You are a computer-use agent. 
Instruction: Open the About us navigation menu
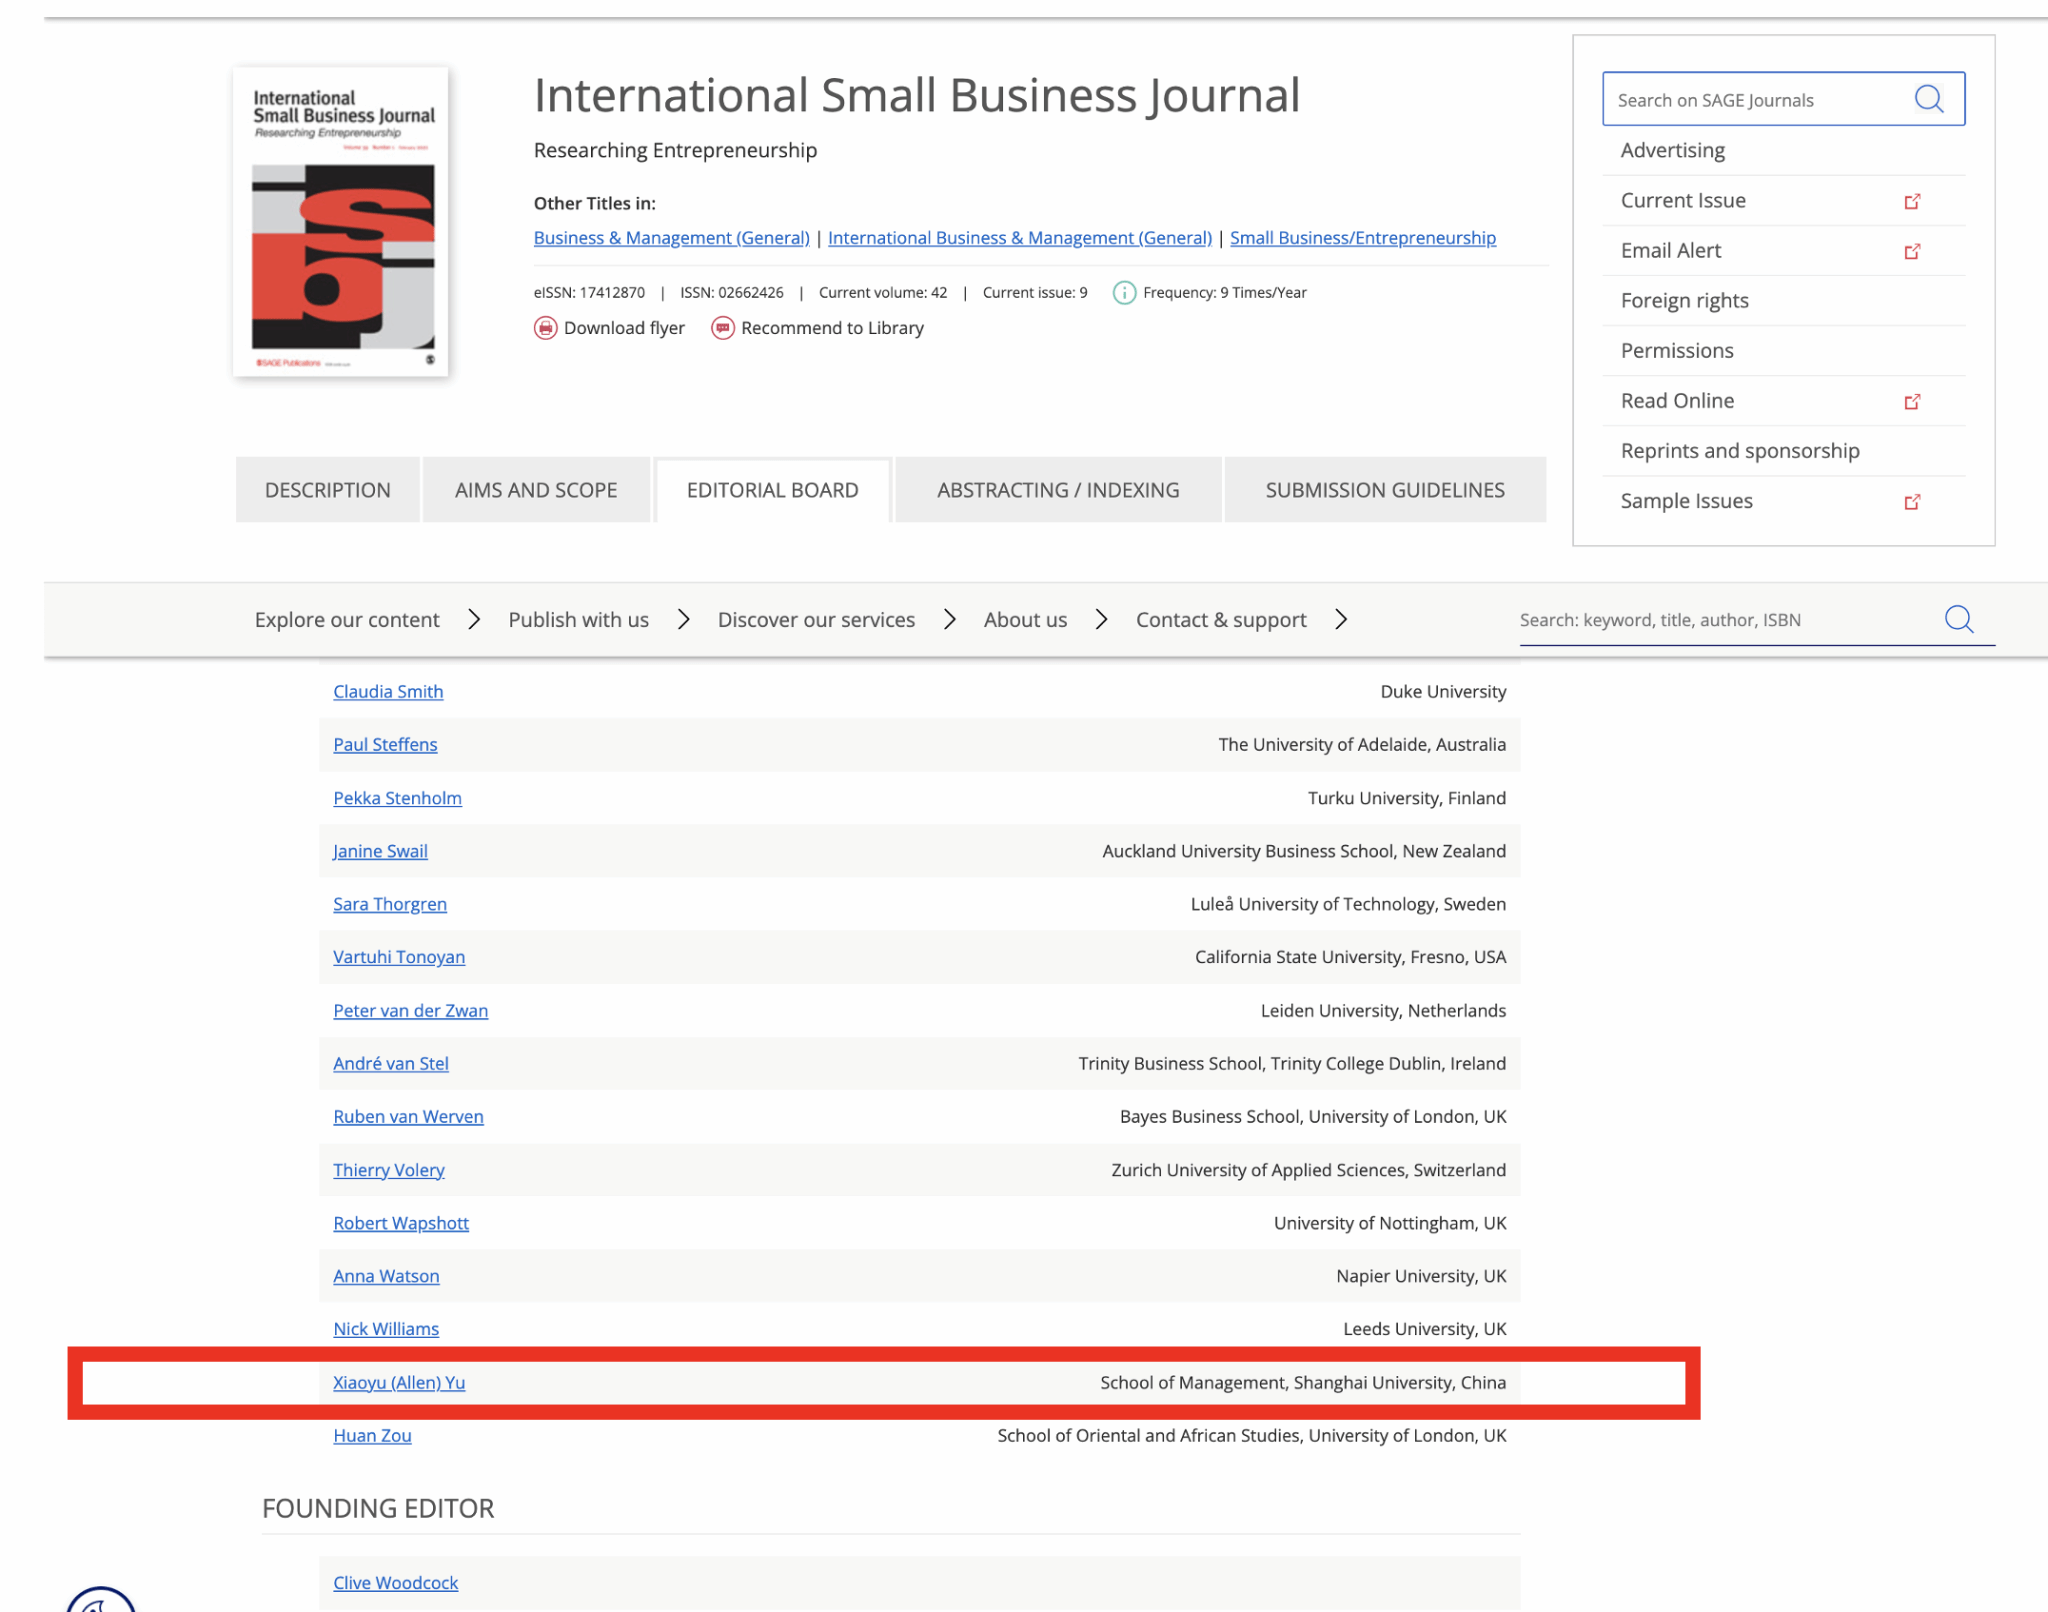pos(1025,620)
